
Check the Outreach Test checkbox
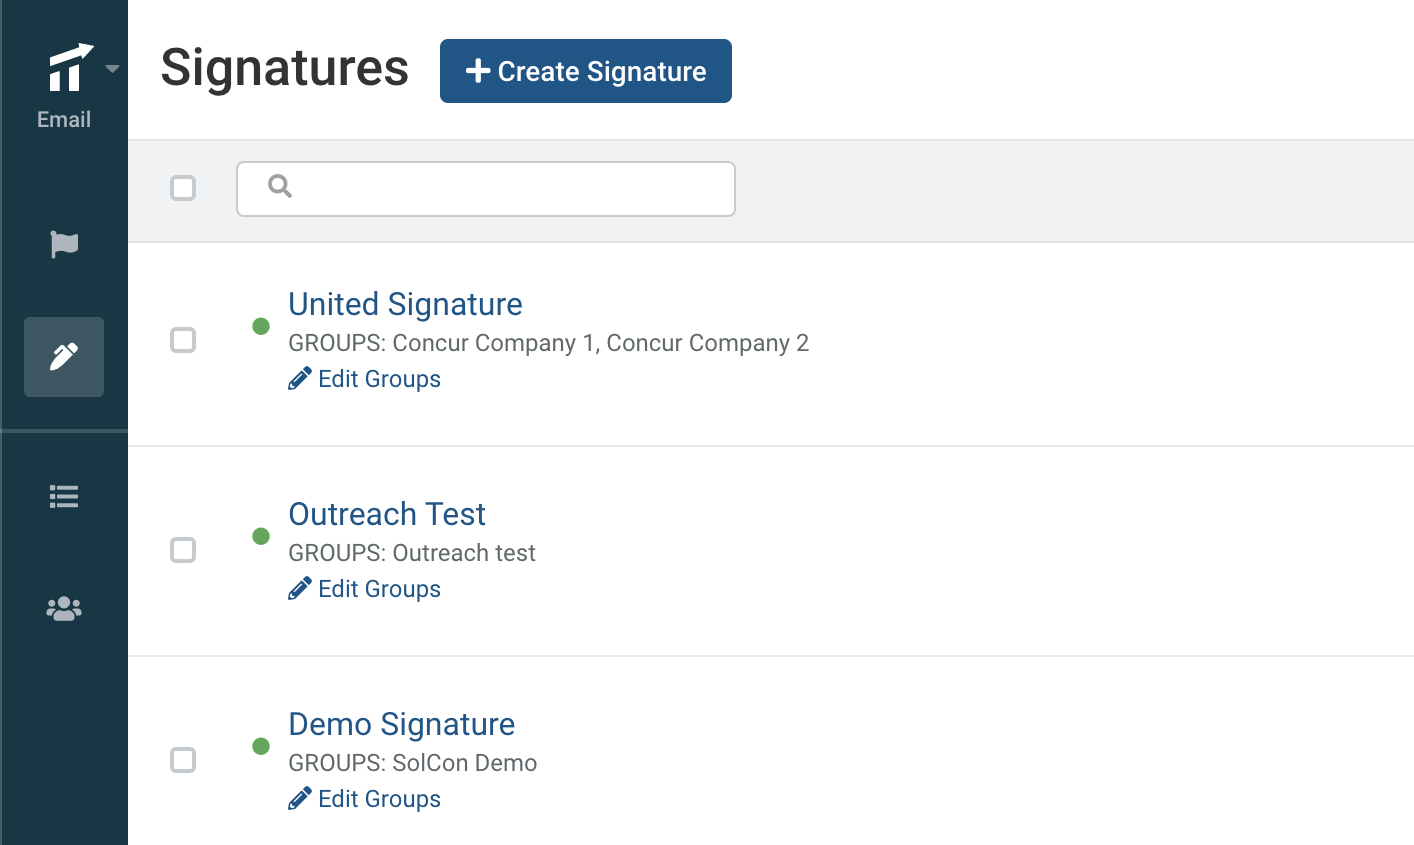[x=183, y=550]
